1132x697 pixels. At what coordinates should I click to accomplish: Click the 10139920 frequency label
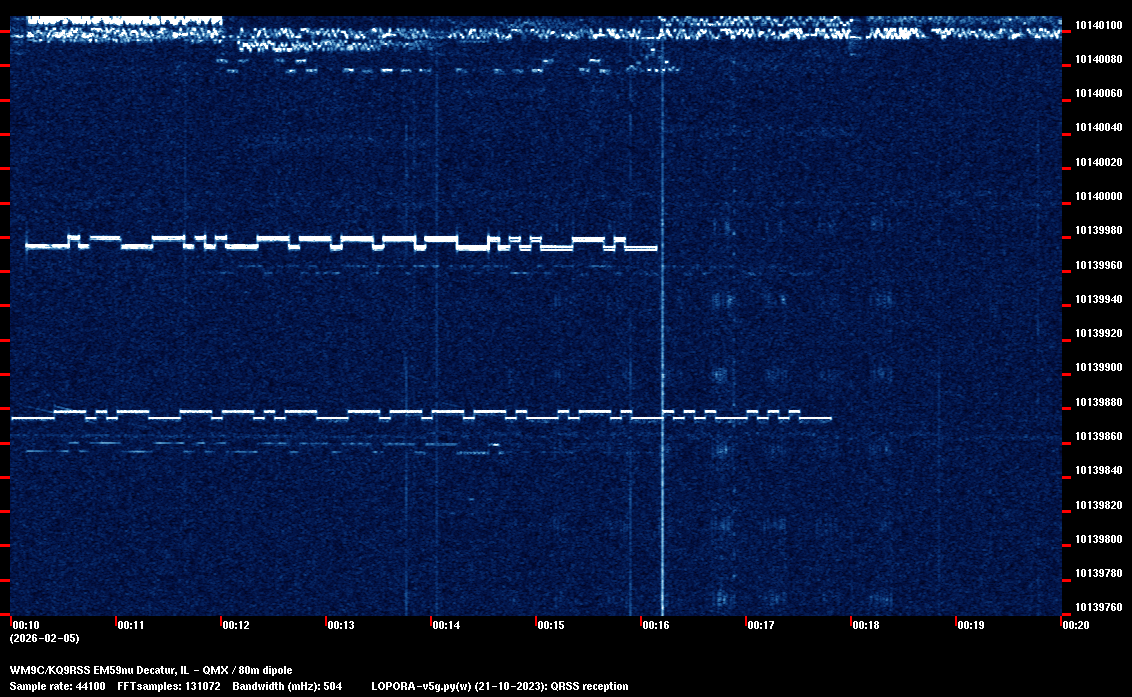(1097, 333)
